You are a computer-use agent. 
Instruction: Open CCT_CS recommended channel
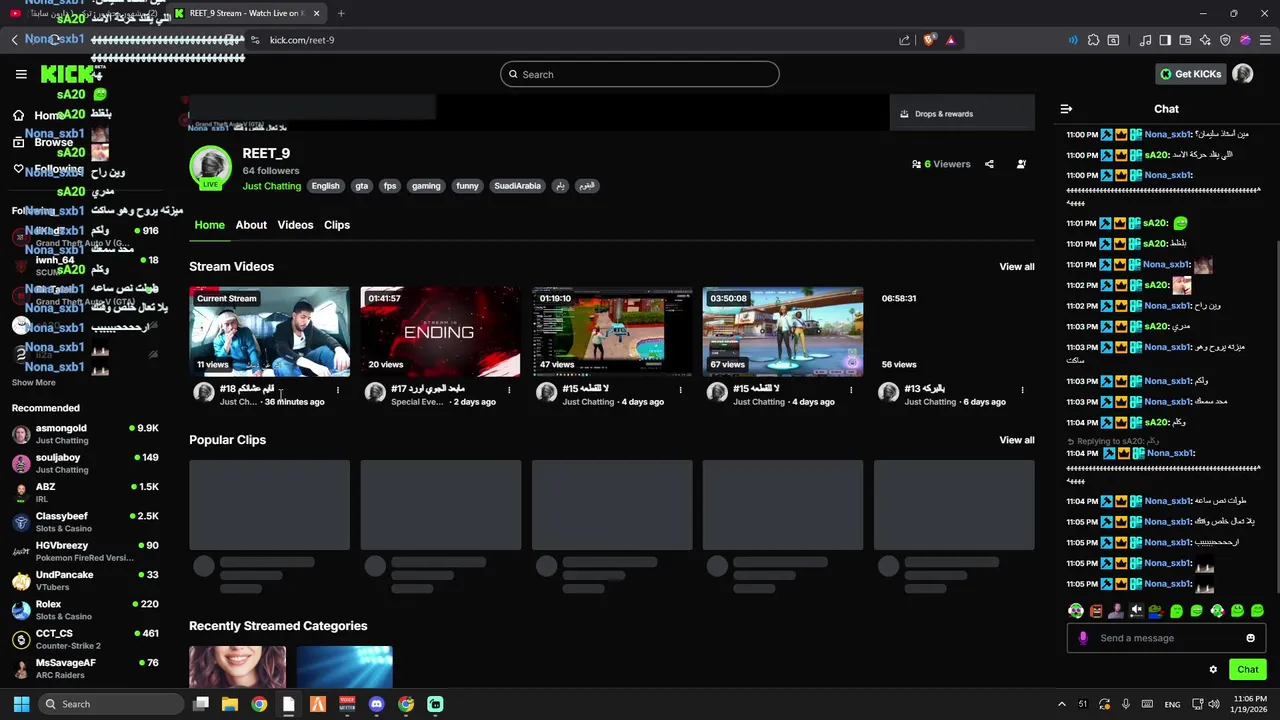click(x=86, y=639)
